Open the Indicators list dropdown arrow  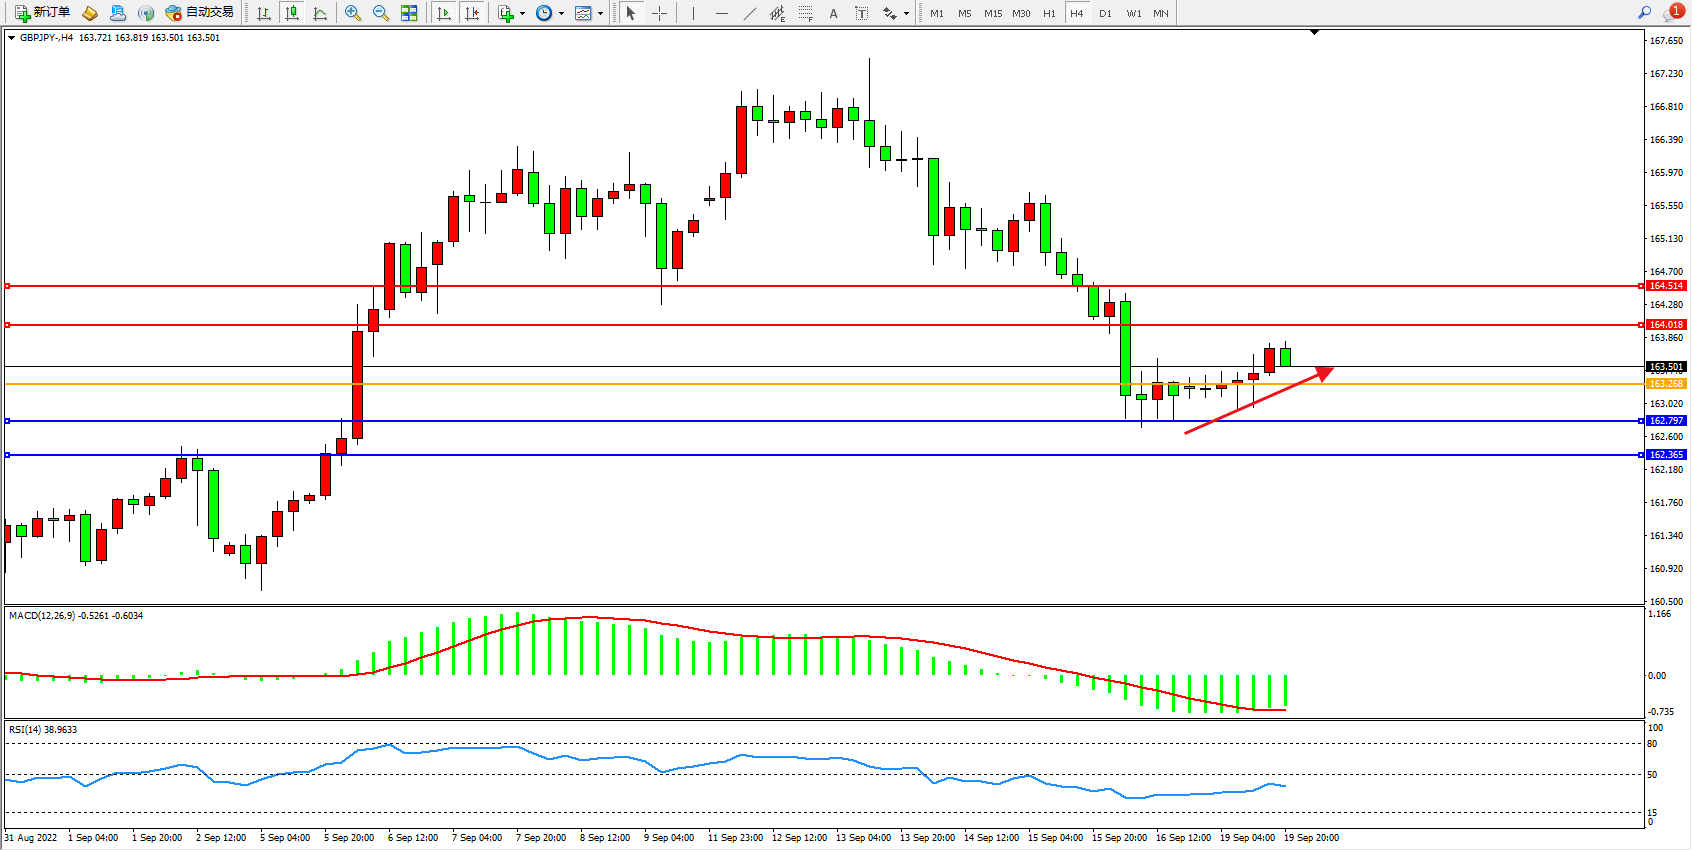click(522, 14)
